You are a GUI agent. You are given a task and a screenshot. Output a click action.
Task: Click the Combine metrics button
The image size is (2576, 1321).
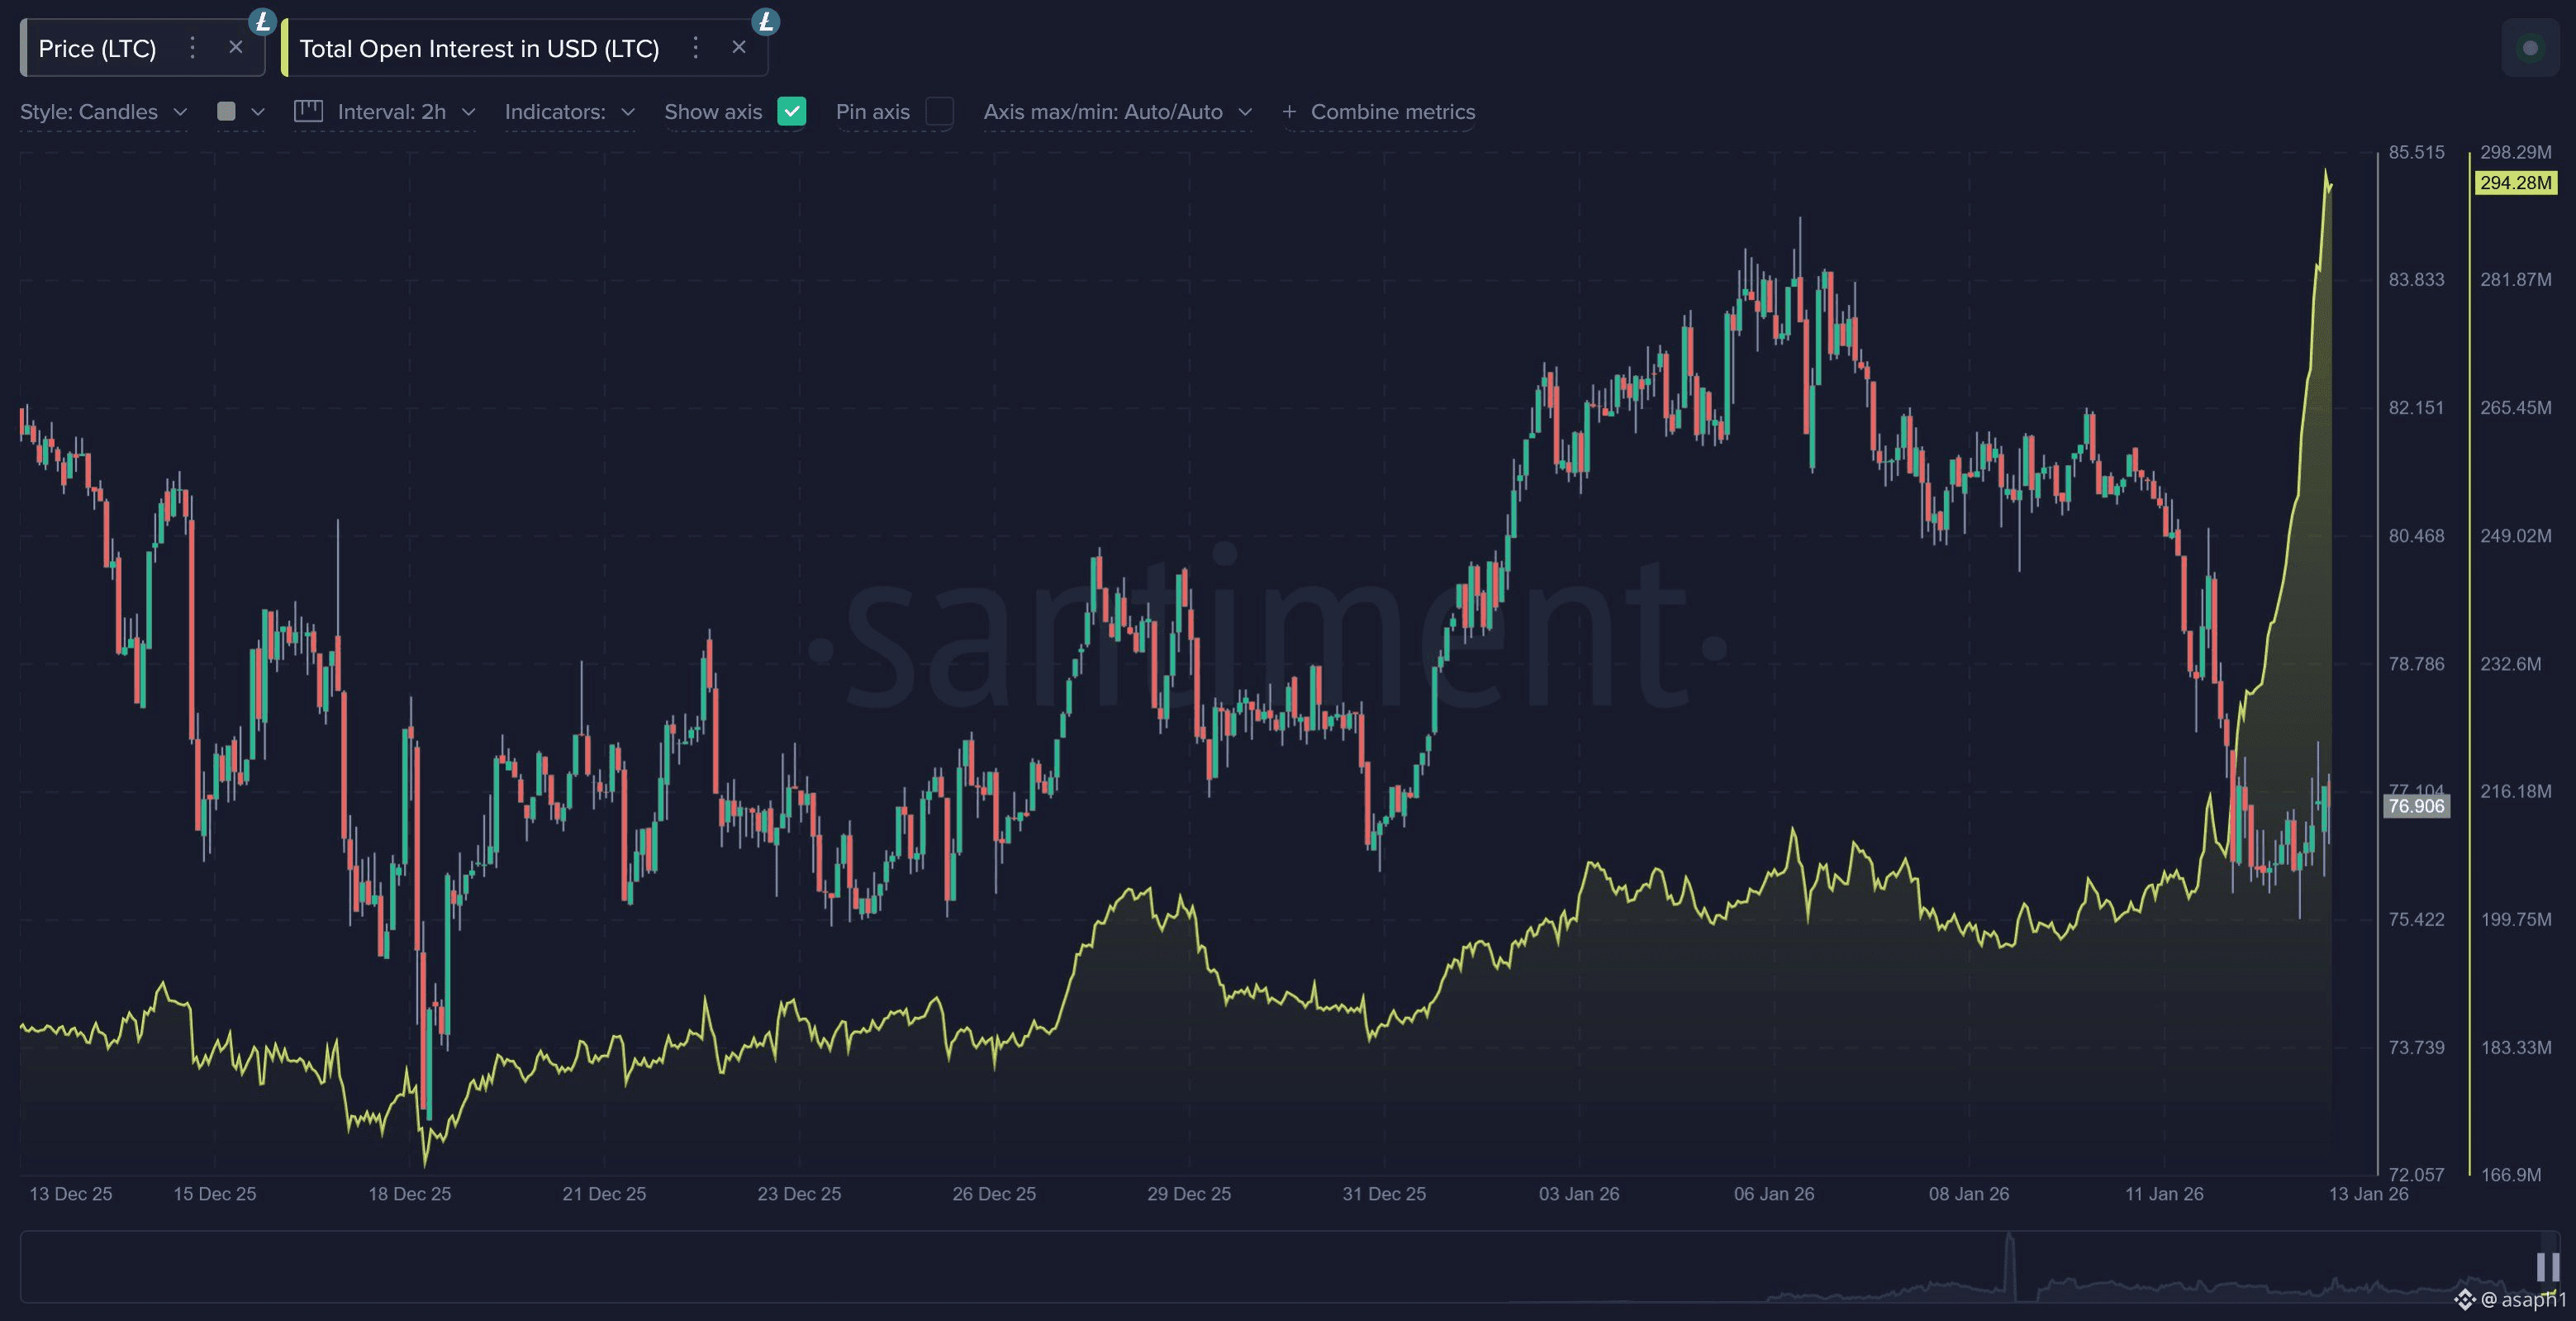(x=1392, y=112)
